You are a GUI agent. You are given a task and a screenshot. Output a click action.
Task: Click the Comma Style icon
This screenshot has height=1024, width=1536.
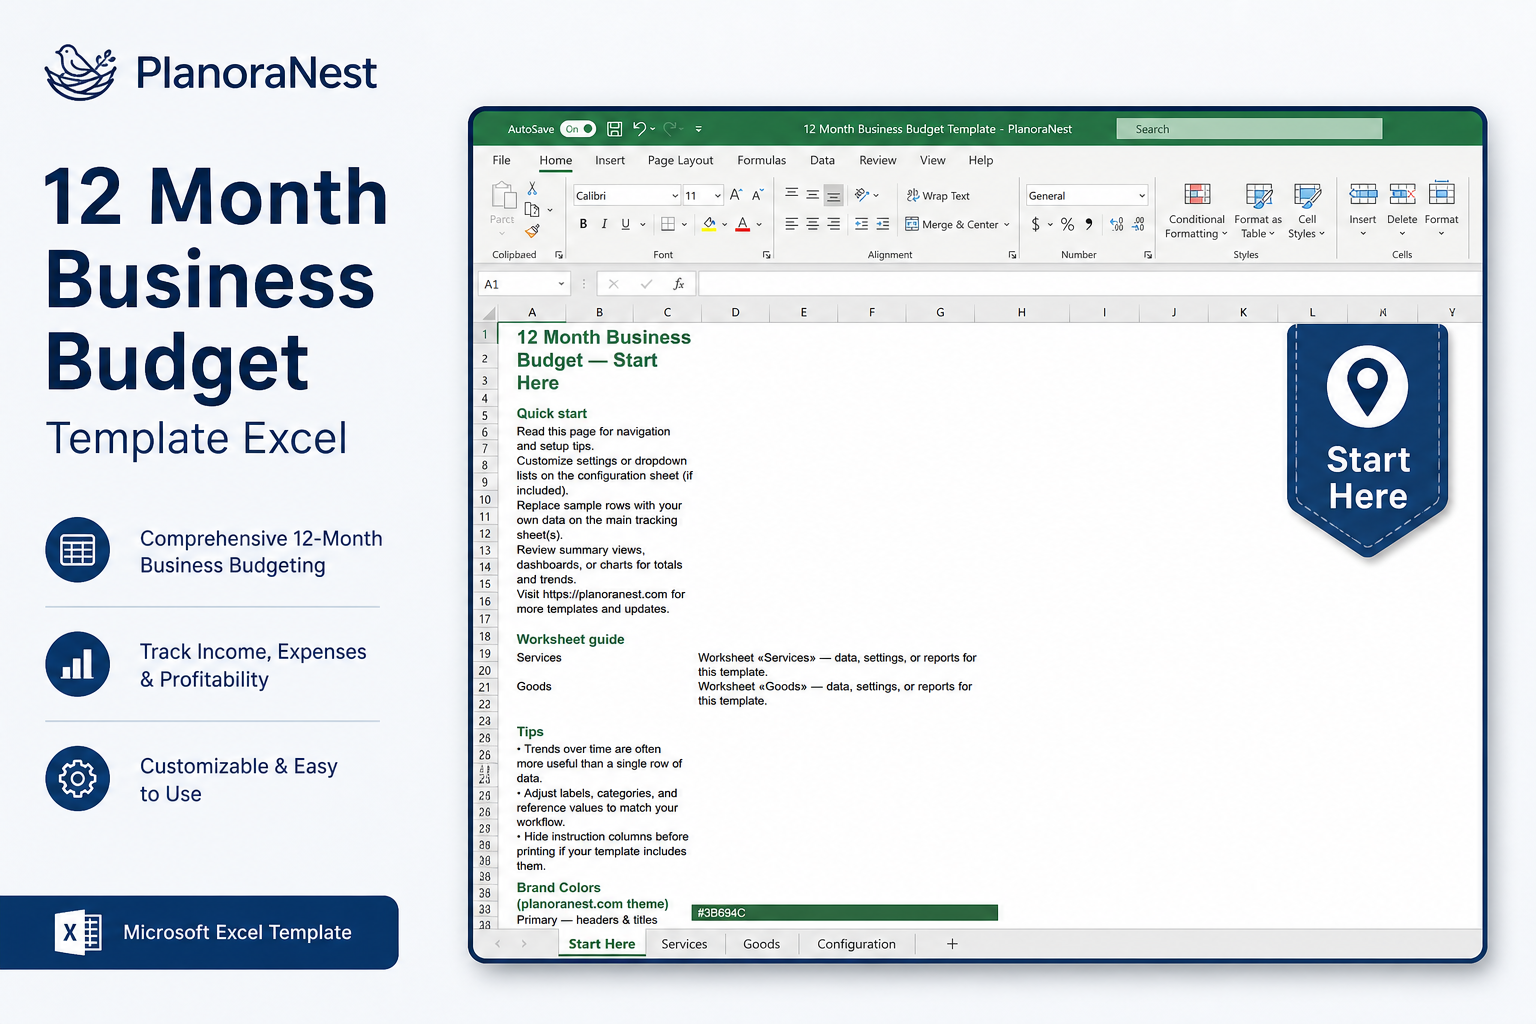click(x=1089, y=224)
